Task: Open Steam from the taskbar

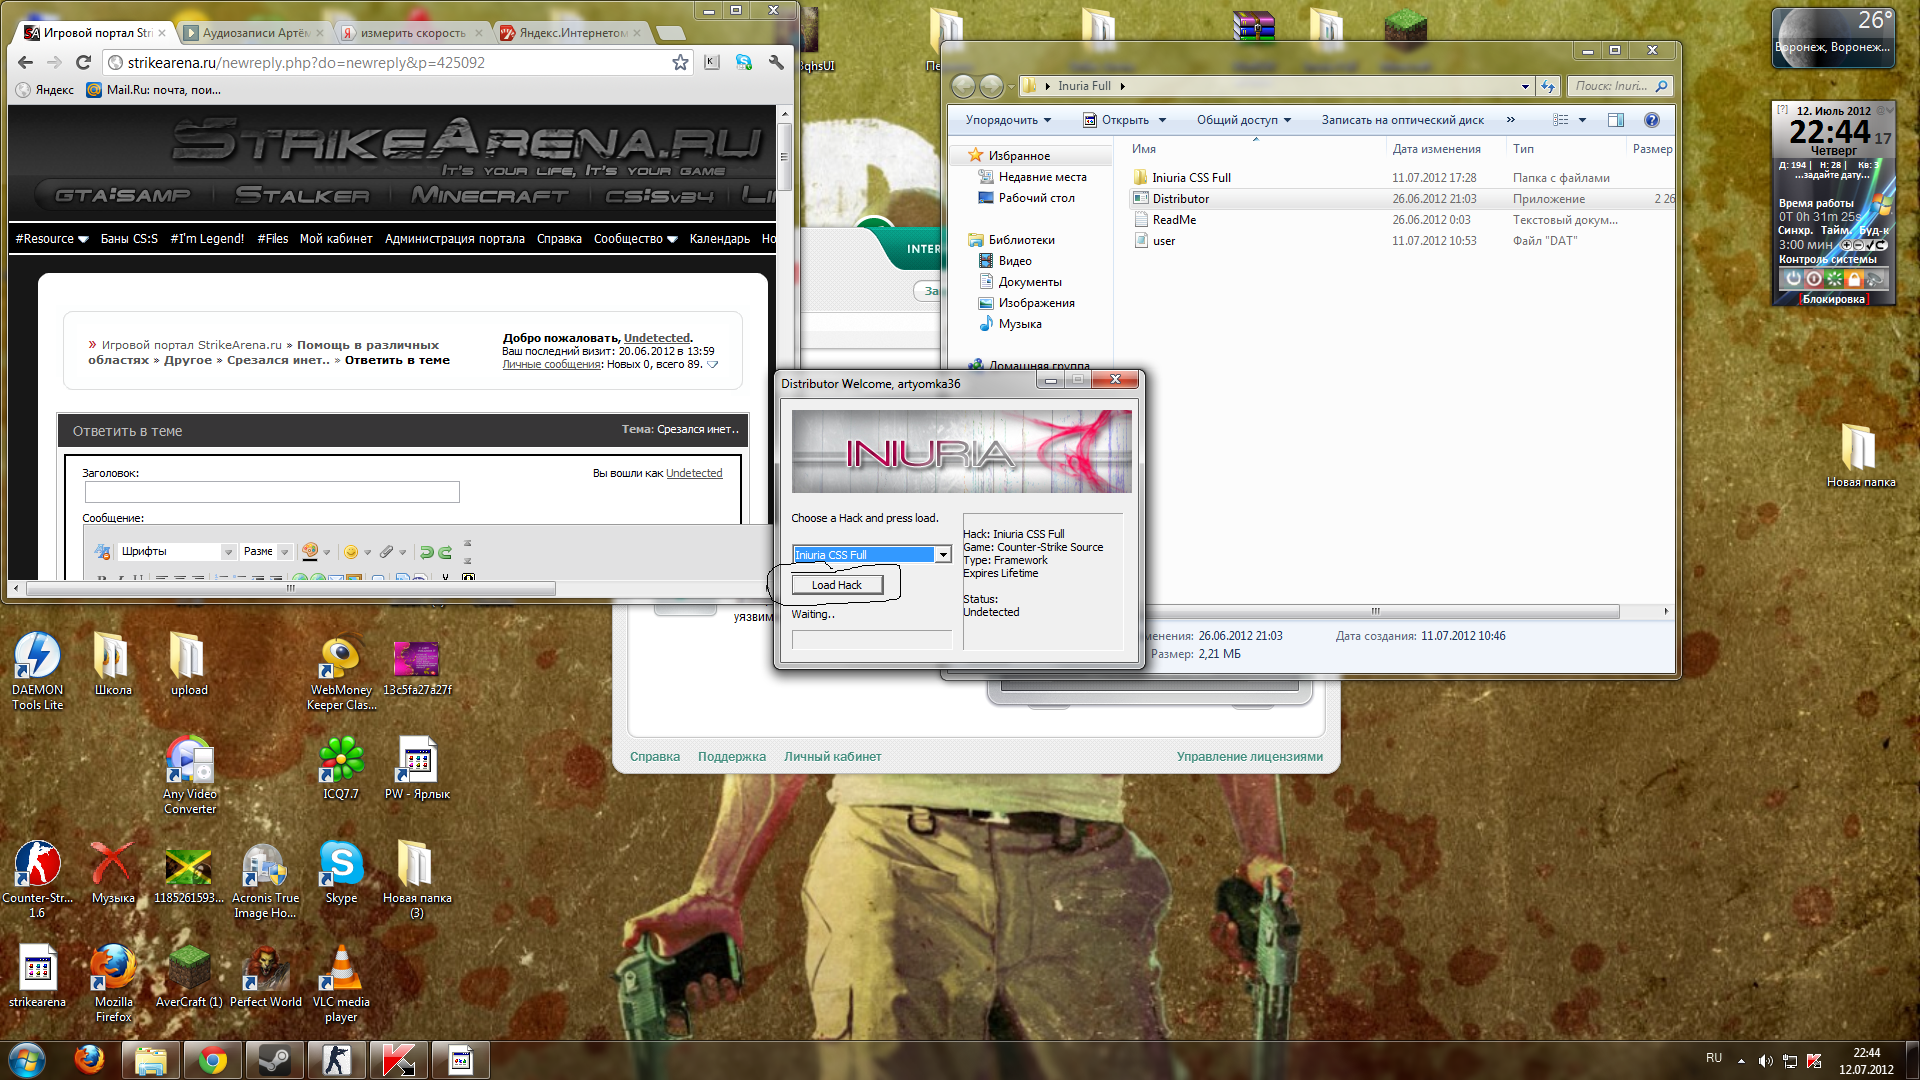Action: tap(274, 1060)
